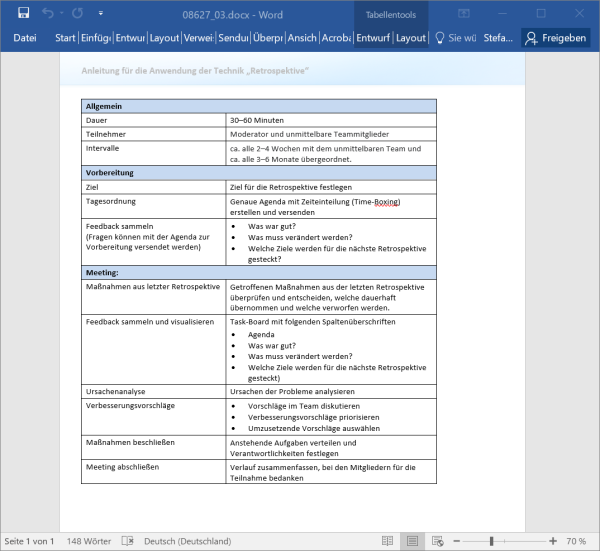
Task: Open the undo history dropdown arrow
Action: [60, 14]
